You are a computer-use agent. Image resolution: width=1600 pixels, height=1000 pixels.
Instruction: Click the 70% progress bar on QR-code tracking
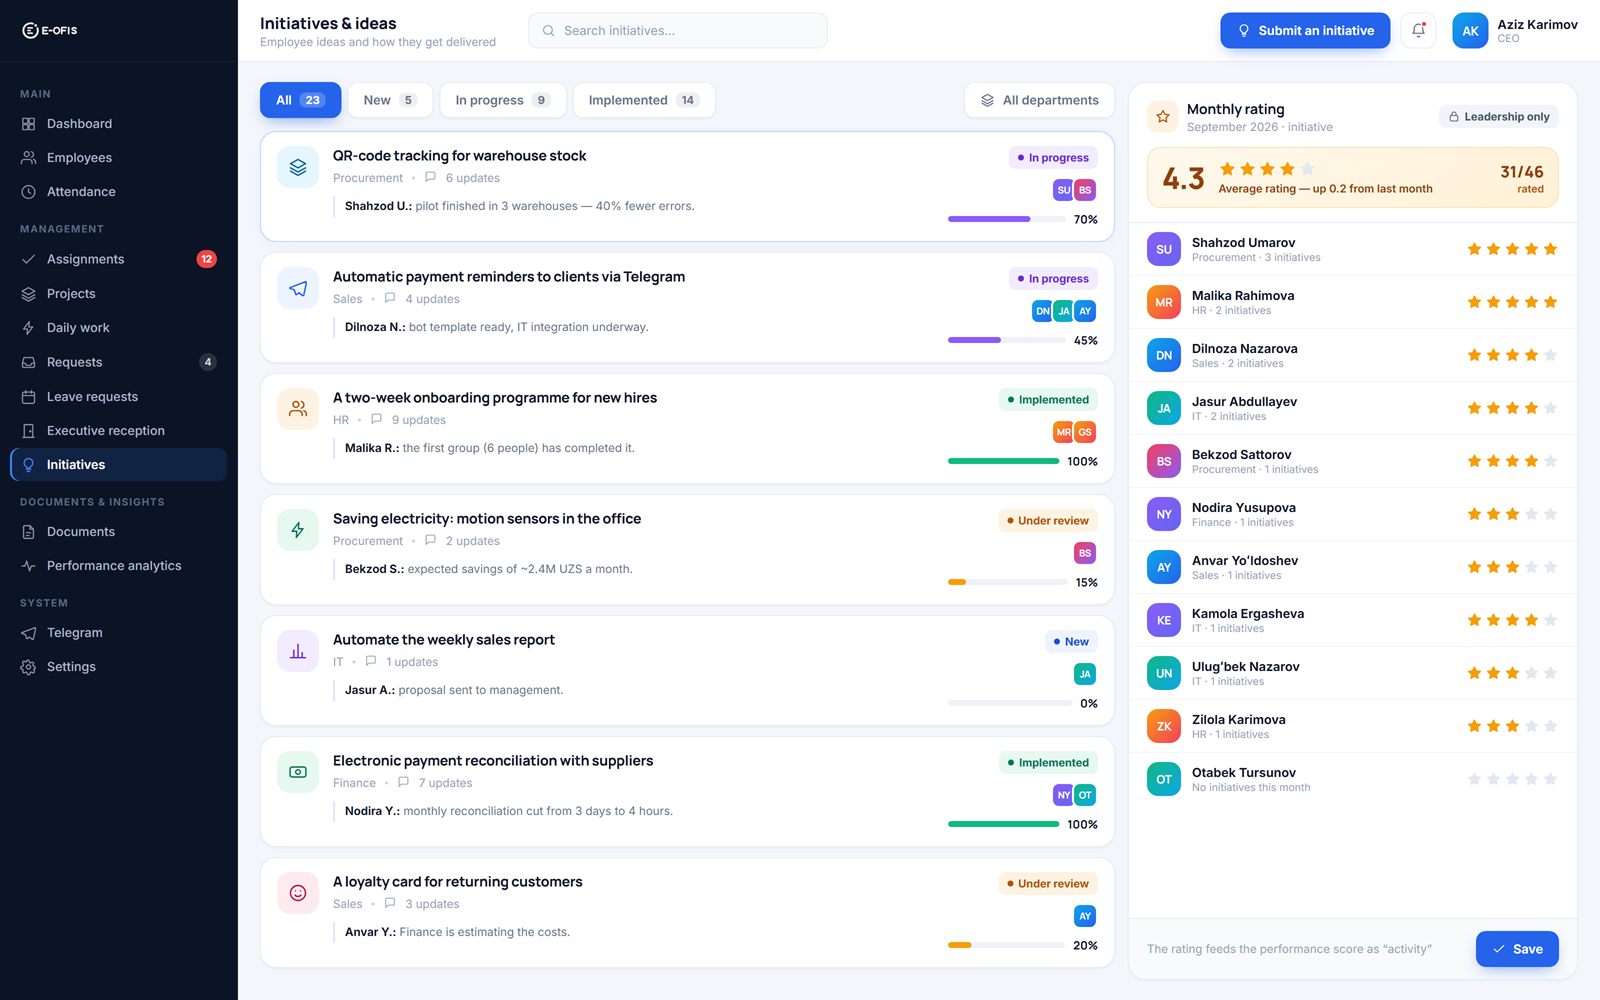[x=1007, y=219]
